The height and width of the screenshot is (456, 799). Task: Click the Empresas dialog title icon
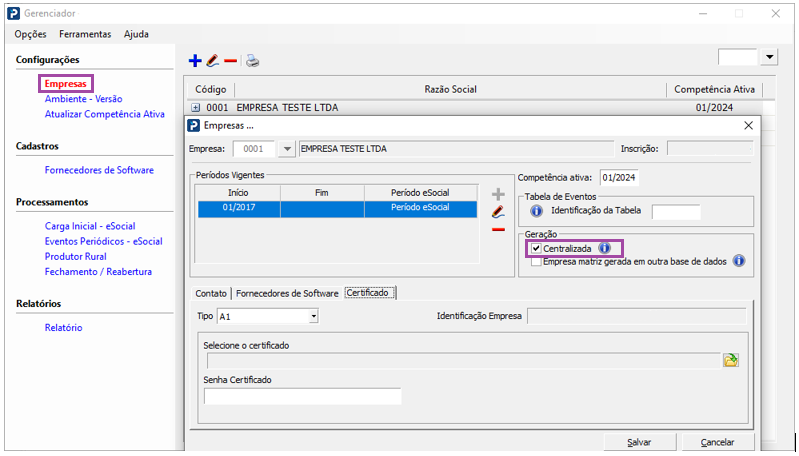coord(194,125)
